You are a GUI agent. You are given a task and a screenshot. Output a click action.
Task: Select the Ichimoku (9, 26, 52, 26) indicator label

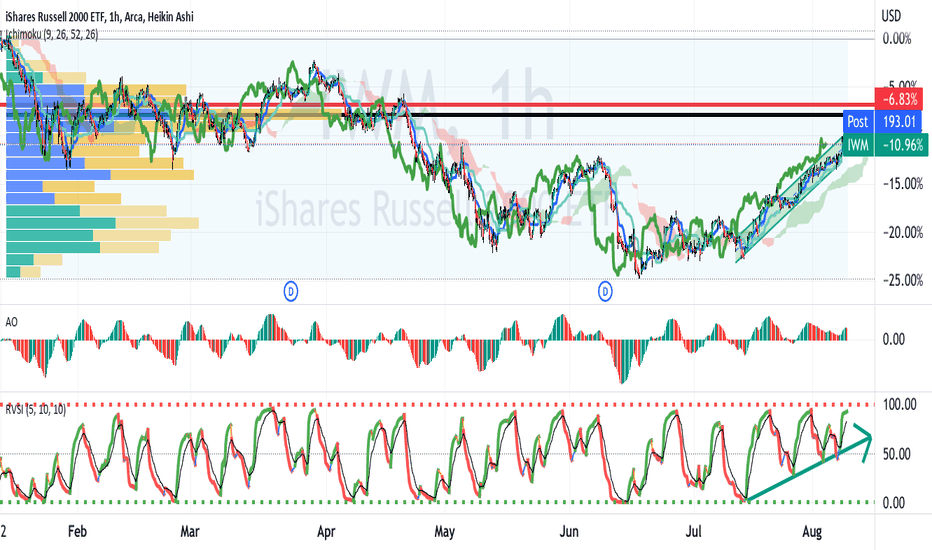(x=52, y=34)
